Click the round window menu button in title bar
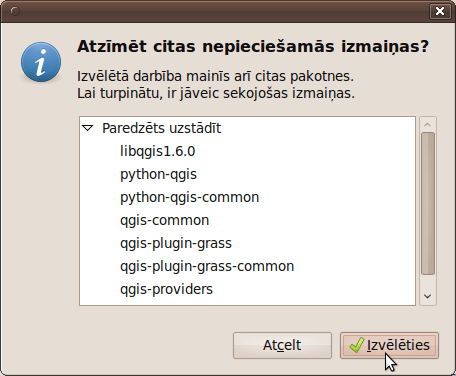Screen dimensions: 456x376 tap(15, 11)
